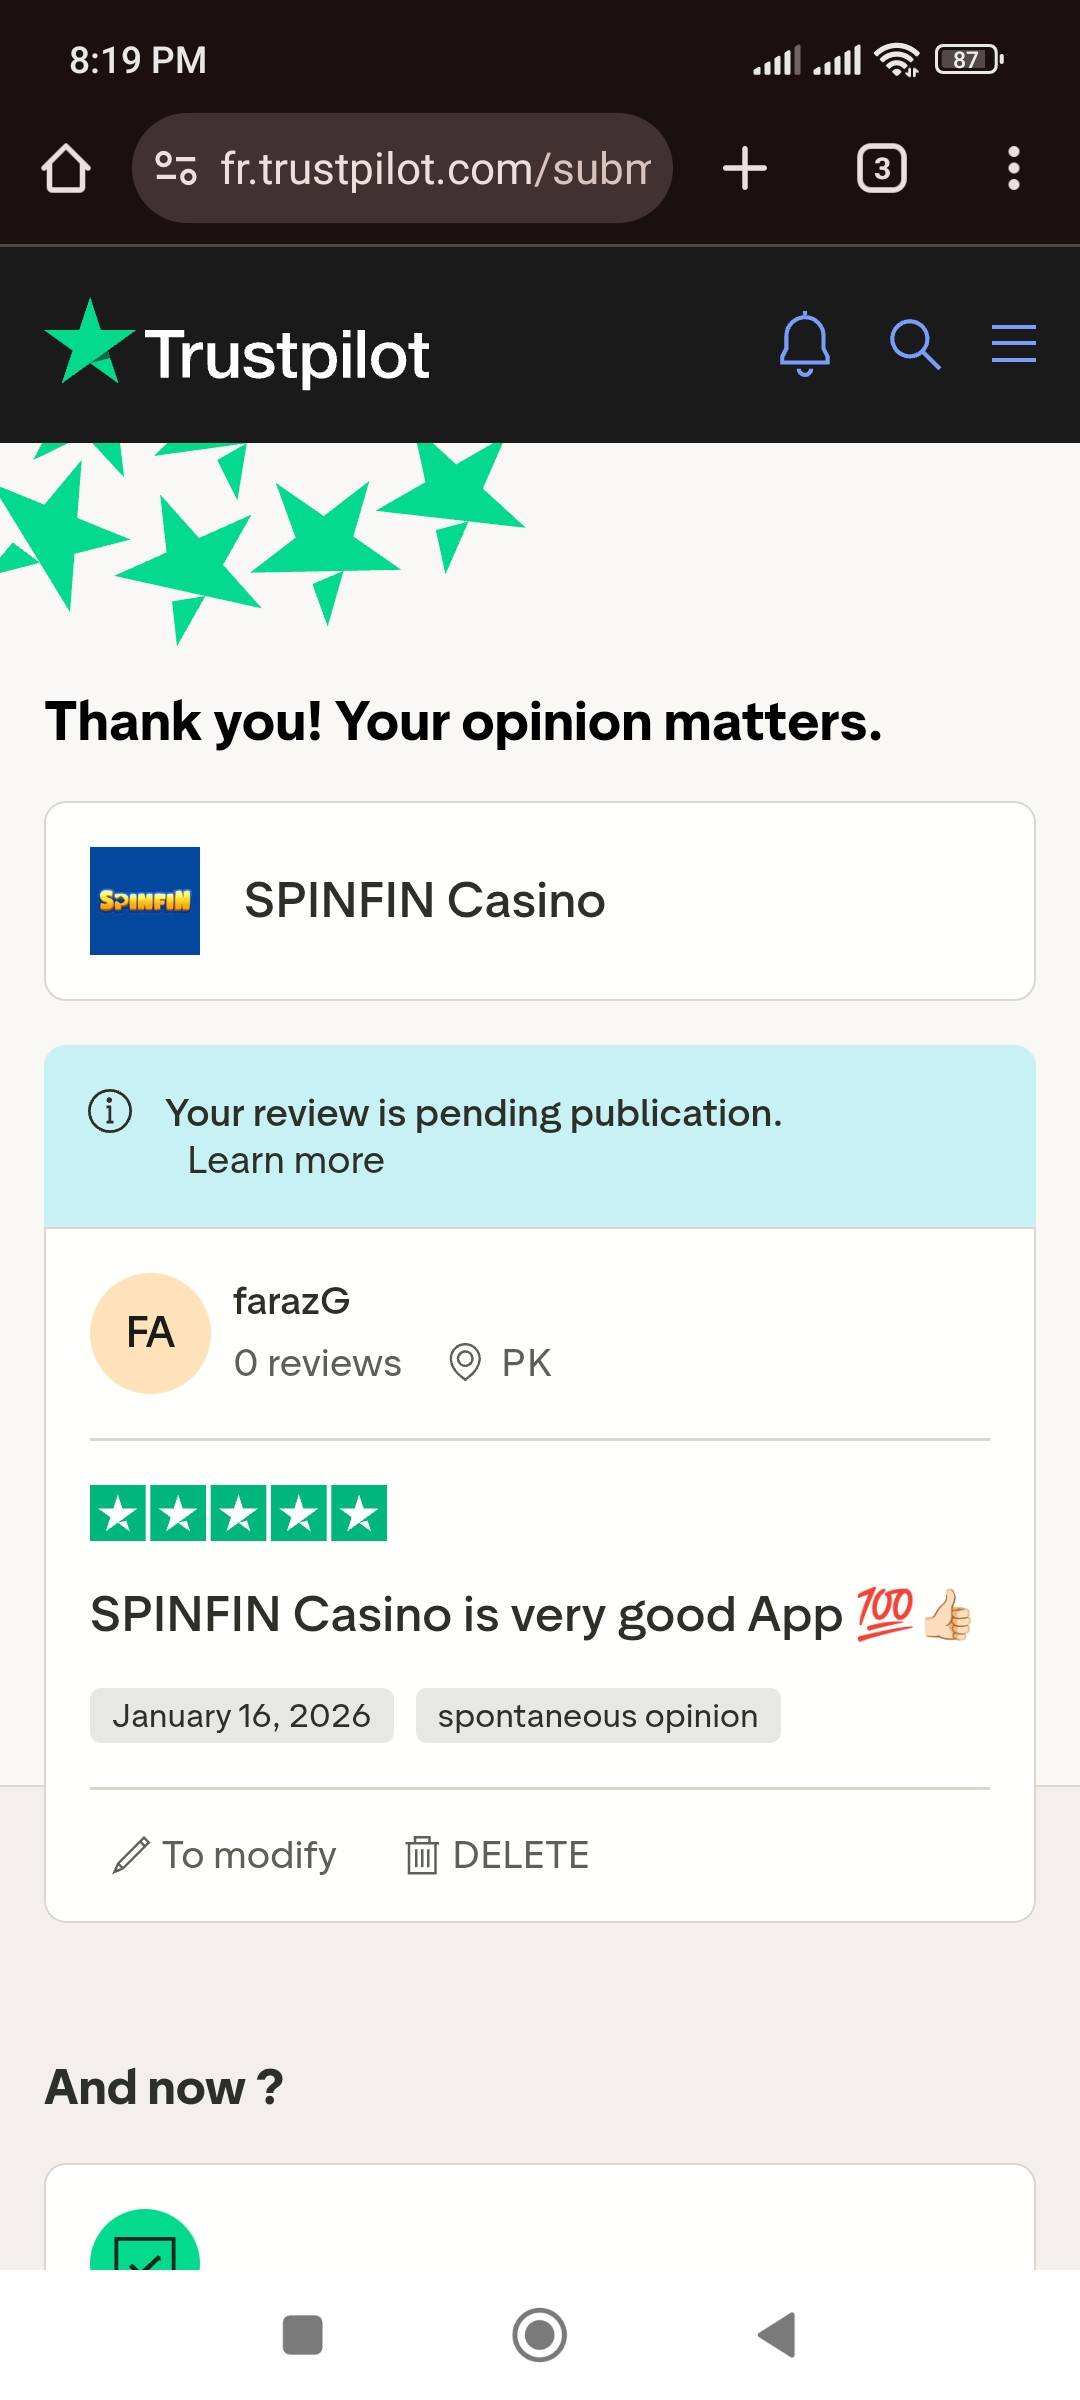Click the Trustpilot logo
Image resolution: width=1080 pixels, height=2400 pixels.
pyautogui.click(x=238, y=350)
